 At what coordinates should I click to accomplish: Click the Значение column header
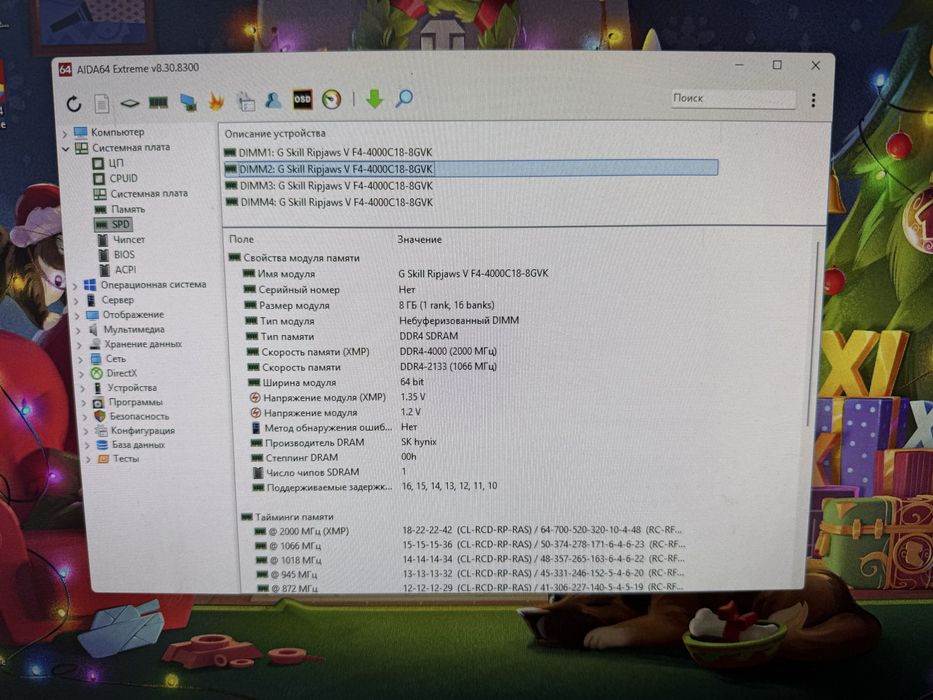pyautogui.click(x=419, y=239)
